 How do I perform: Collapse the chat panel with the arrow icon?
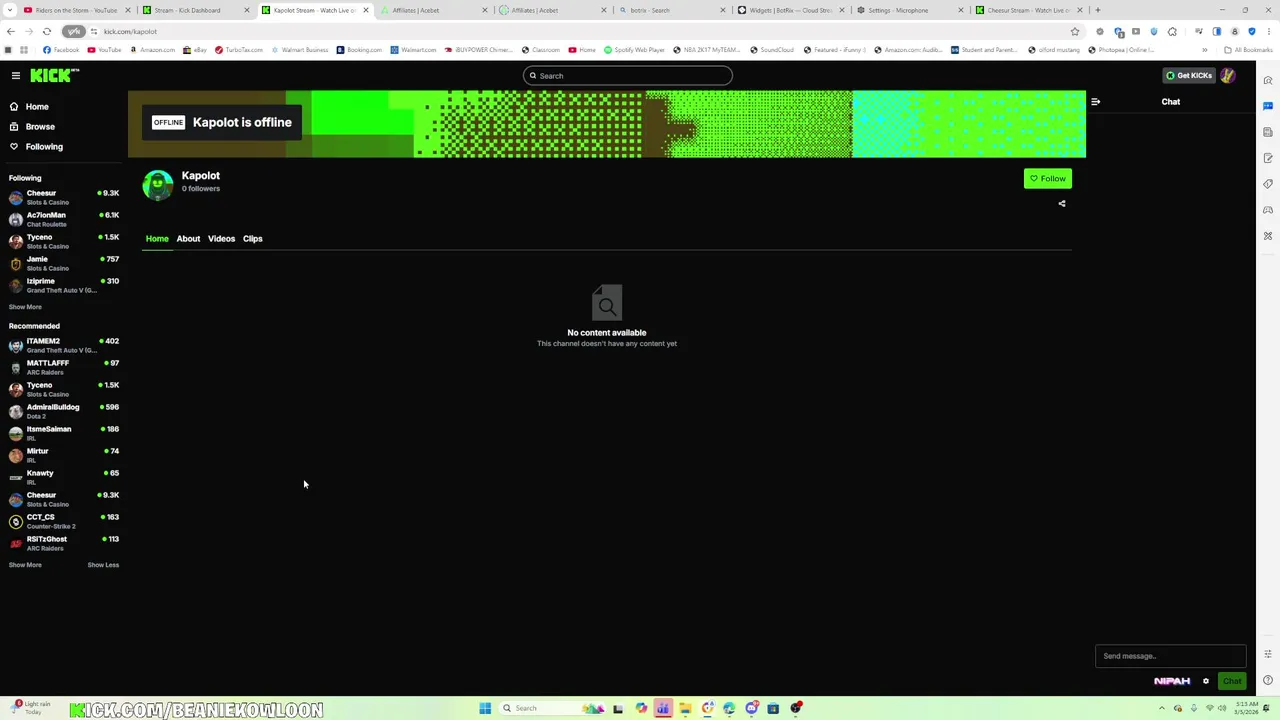coord(1095,102)
